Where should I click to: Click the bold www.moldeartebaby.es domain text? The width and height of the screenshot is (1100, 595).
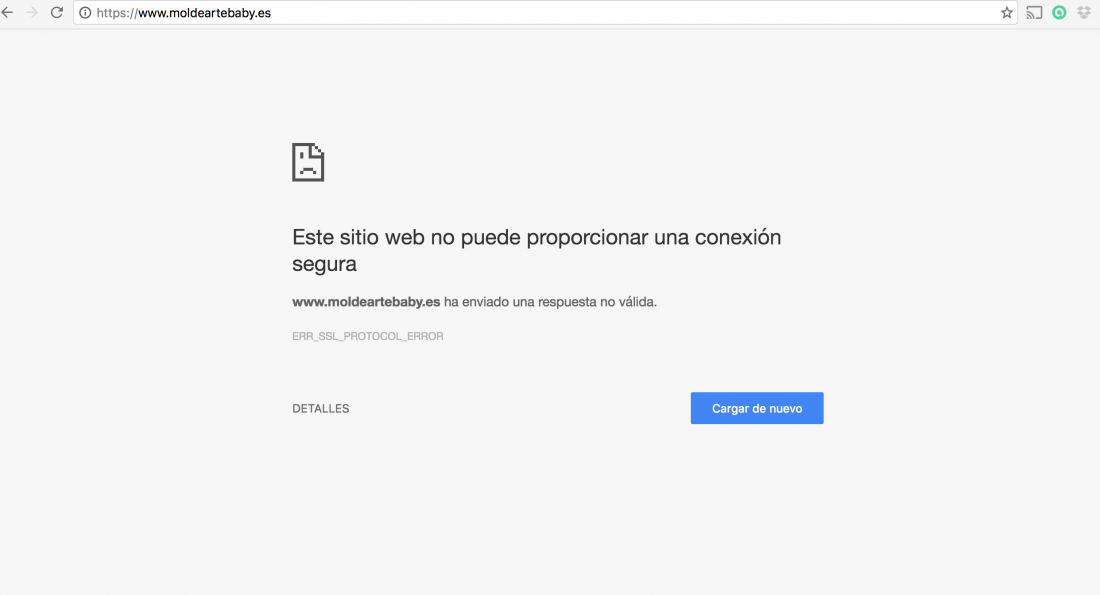coord(366,302)
